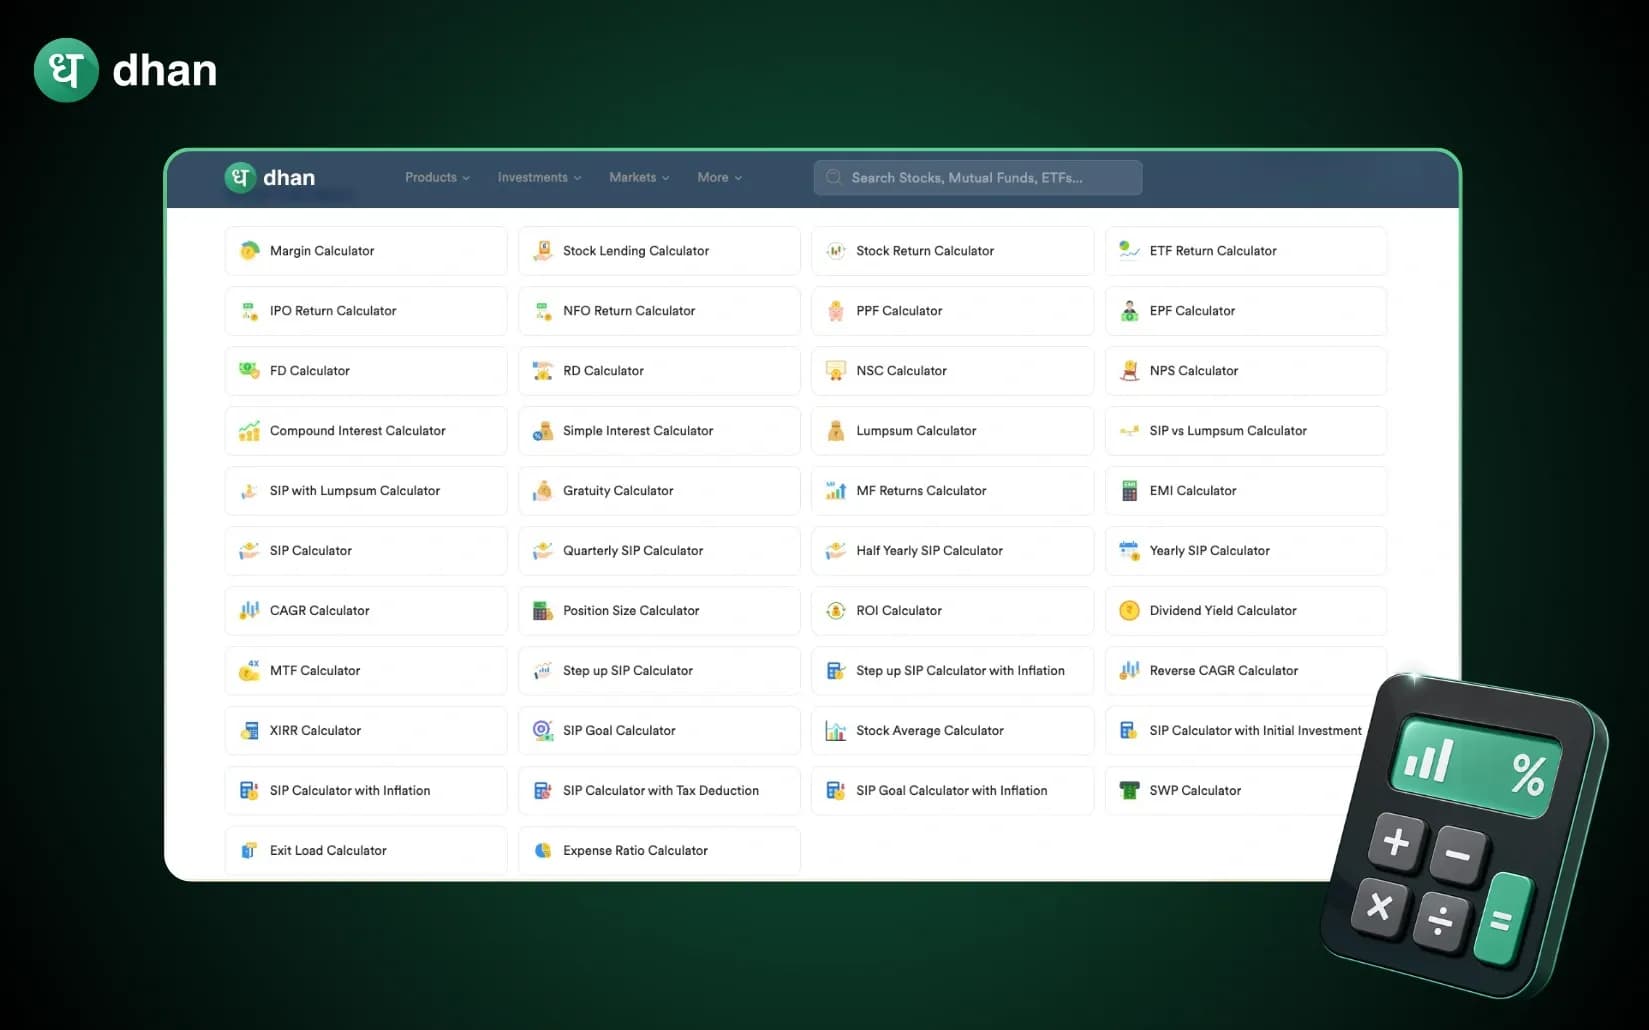This screenshot has width=1649, height=1030.
Task: Click the dhan logo in the navbar
Action: point(270,178)
